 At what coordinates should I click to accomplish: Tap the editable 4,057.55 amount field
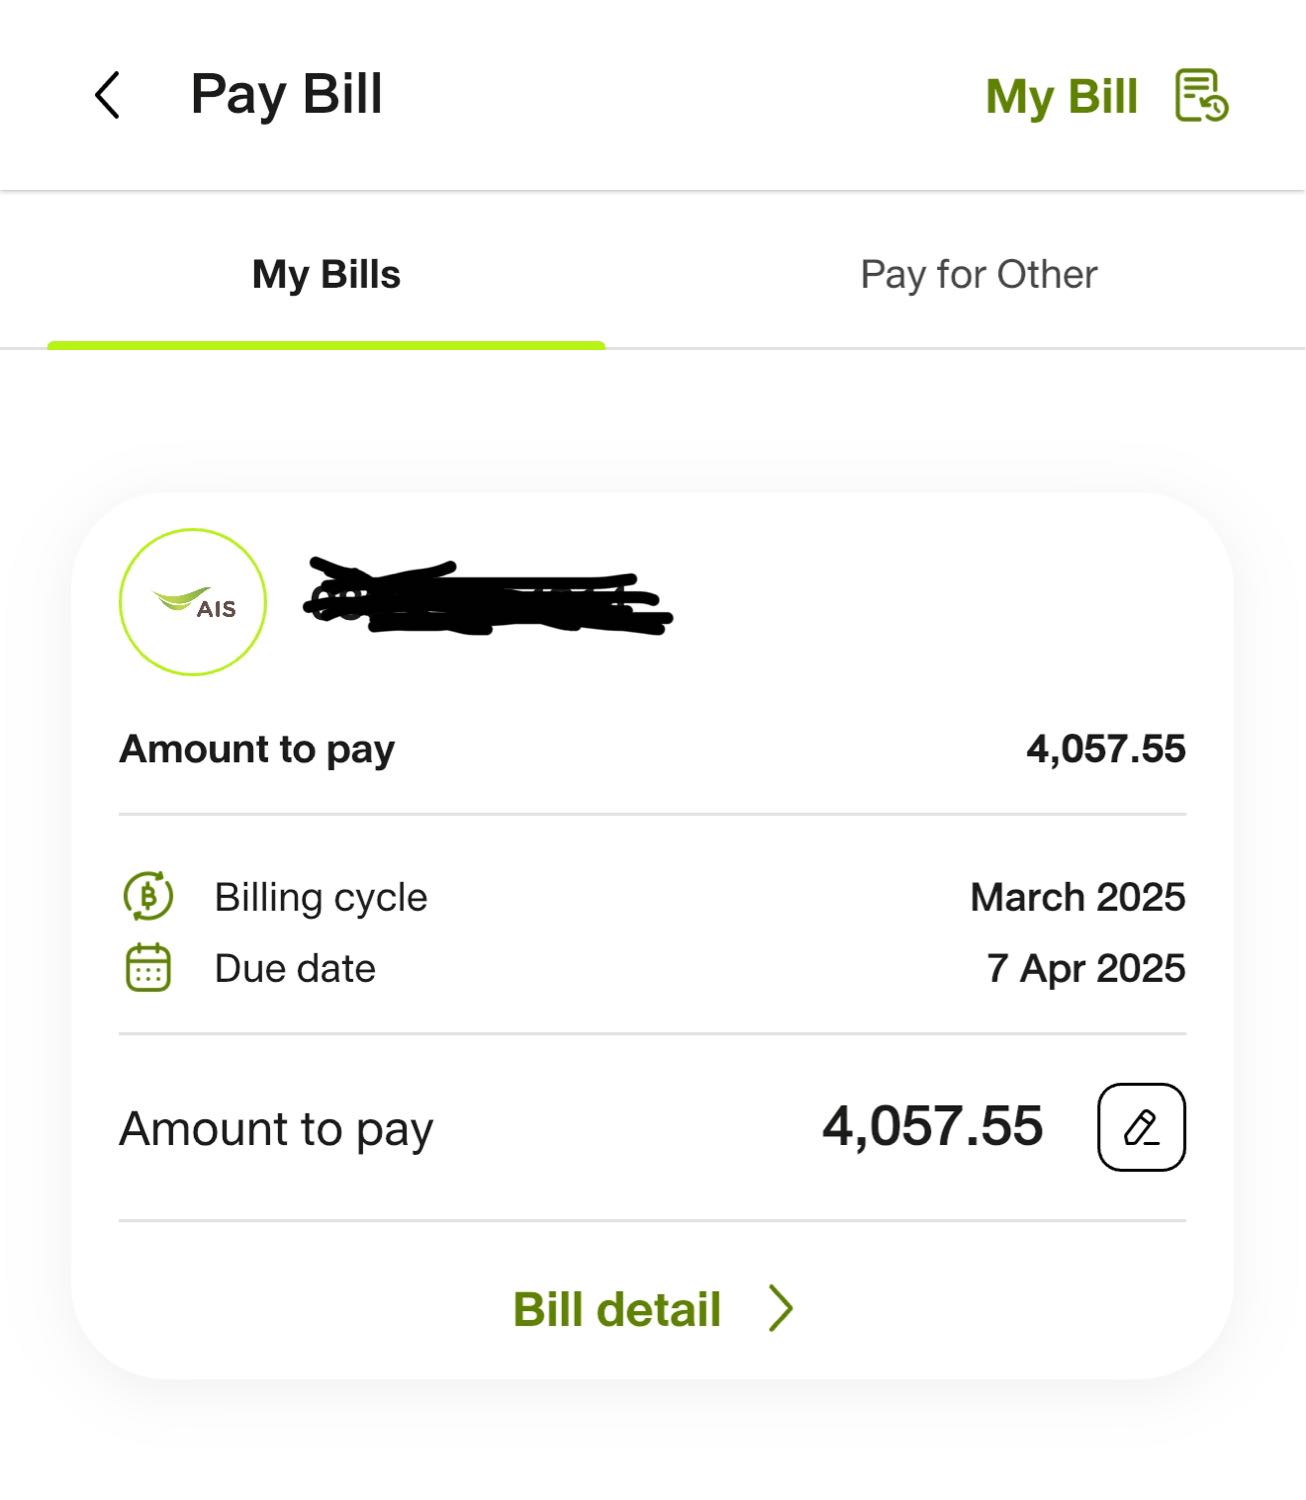[x=932, y=1126]
